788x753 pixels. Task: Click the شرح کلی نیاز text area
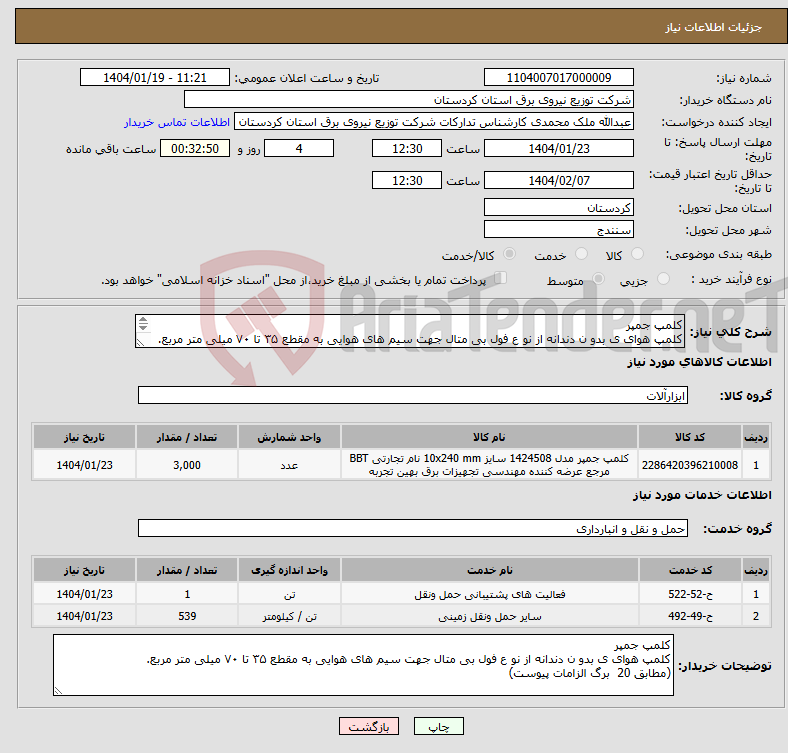(x=410, y=331)
